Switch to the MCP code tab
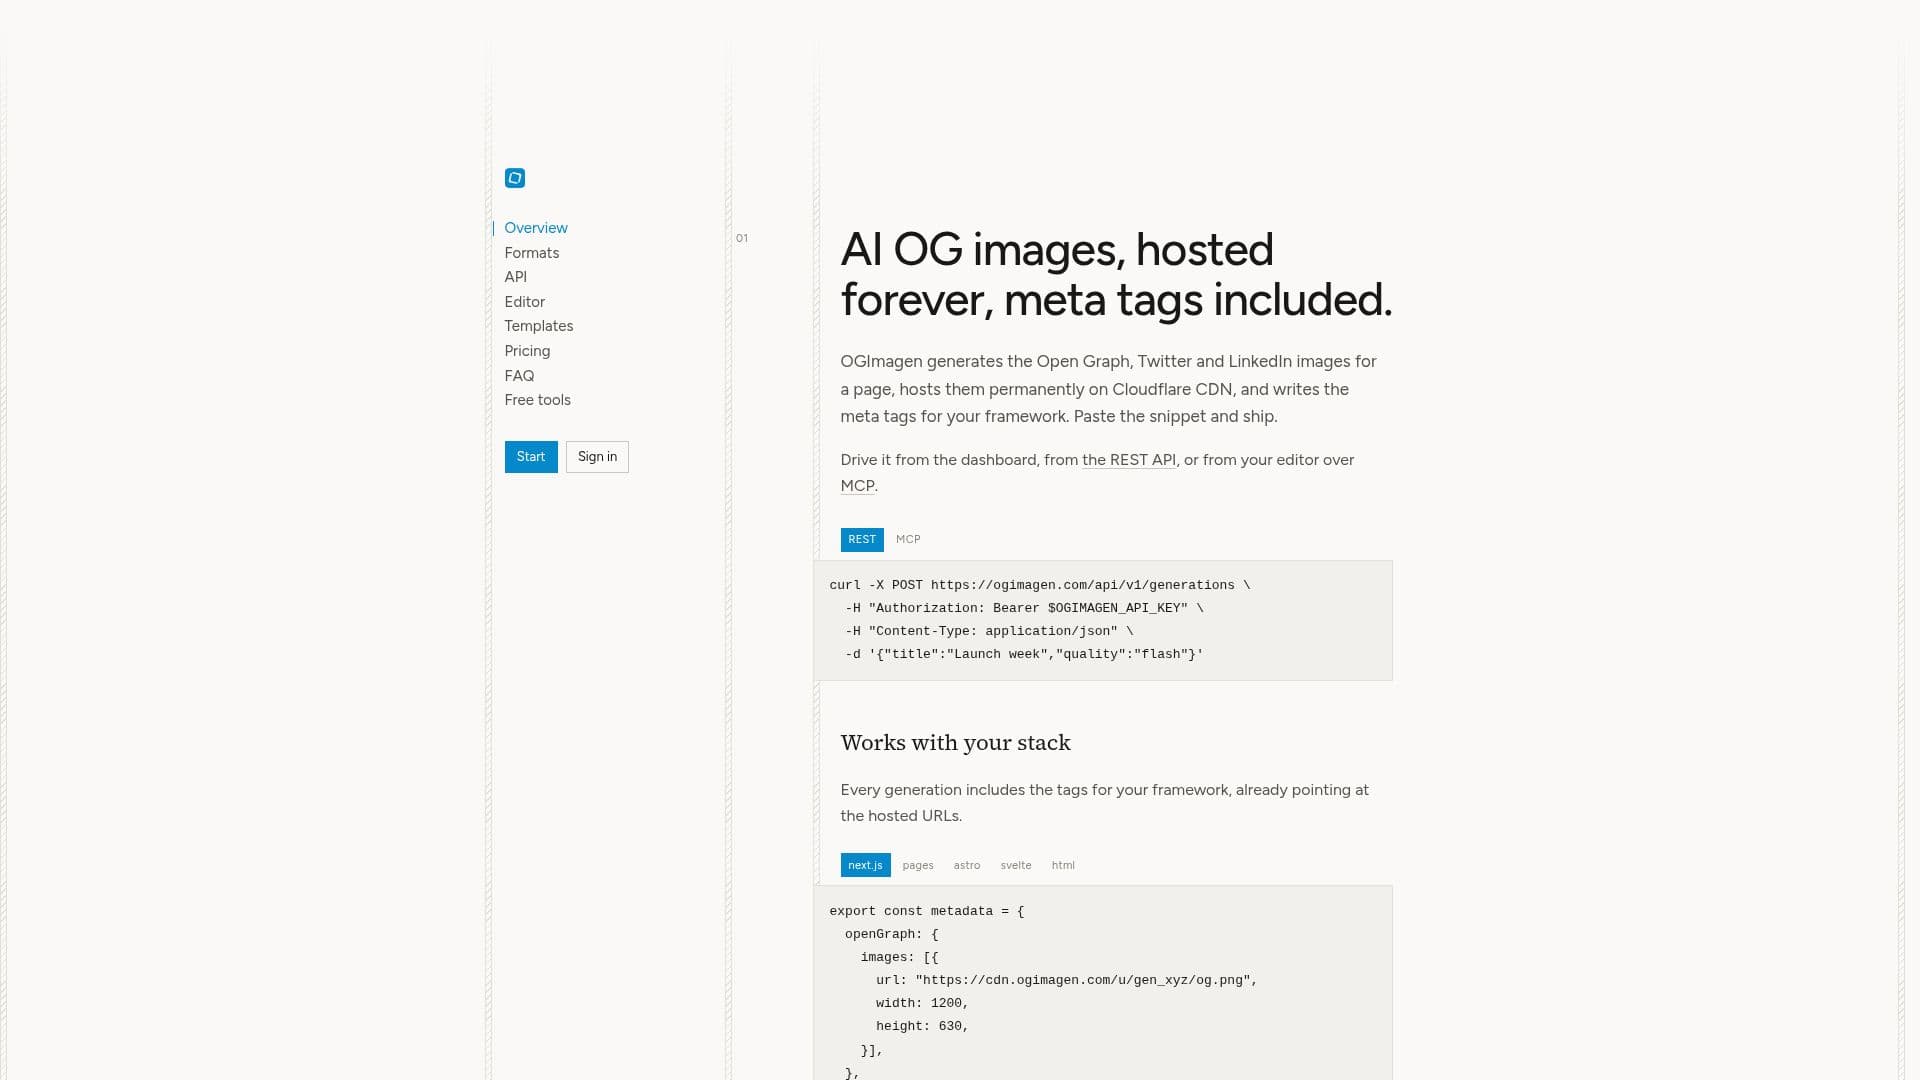 coord(908,540)
